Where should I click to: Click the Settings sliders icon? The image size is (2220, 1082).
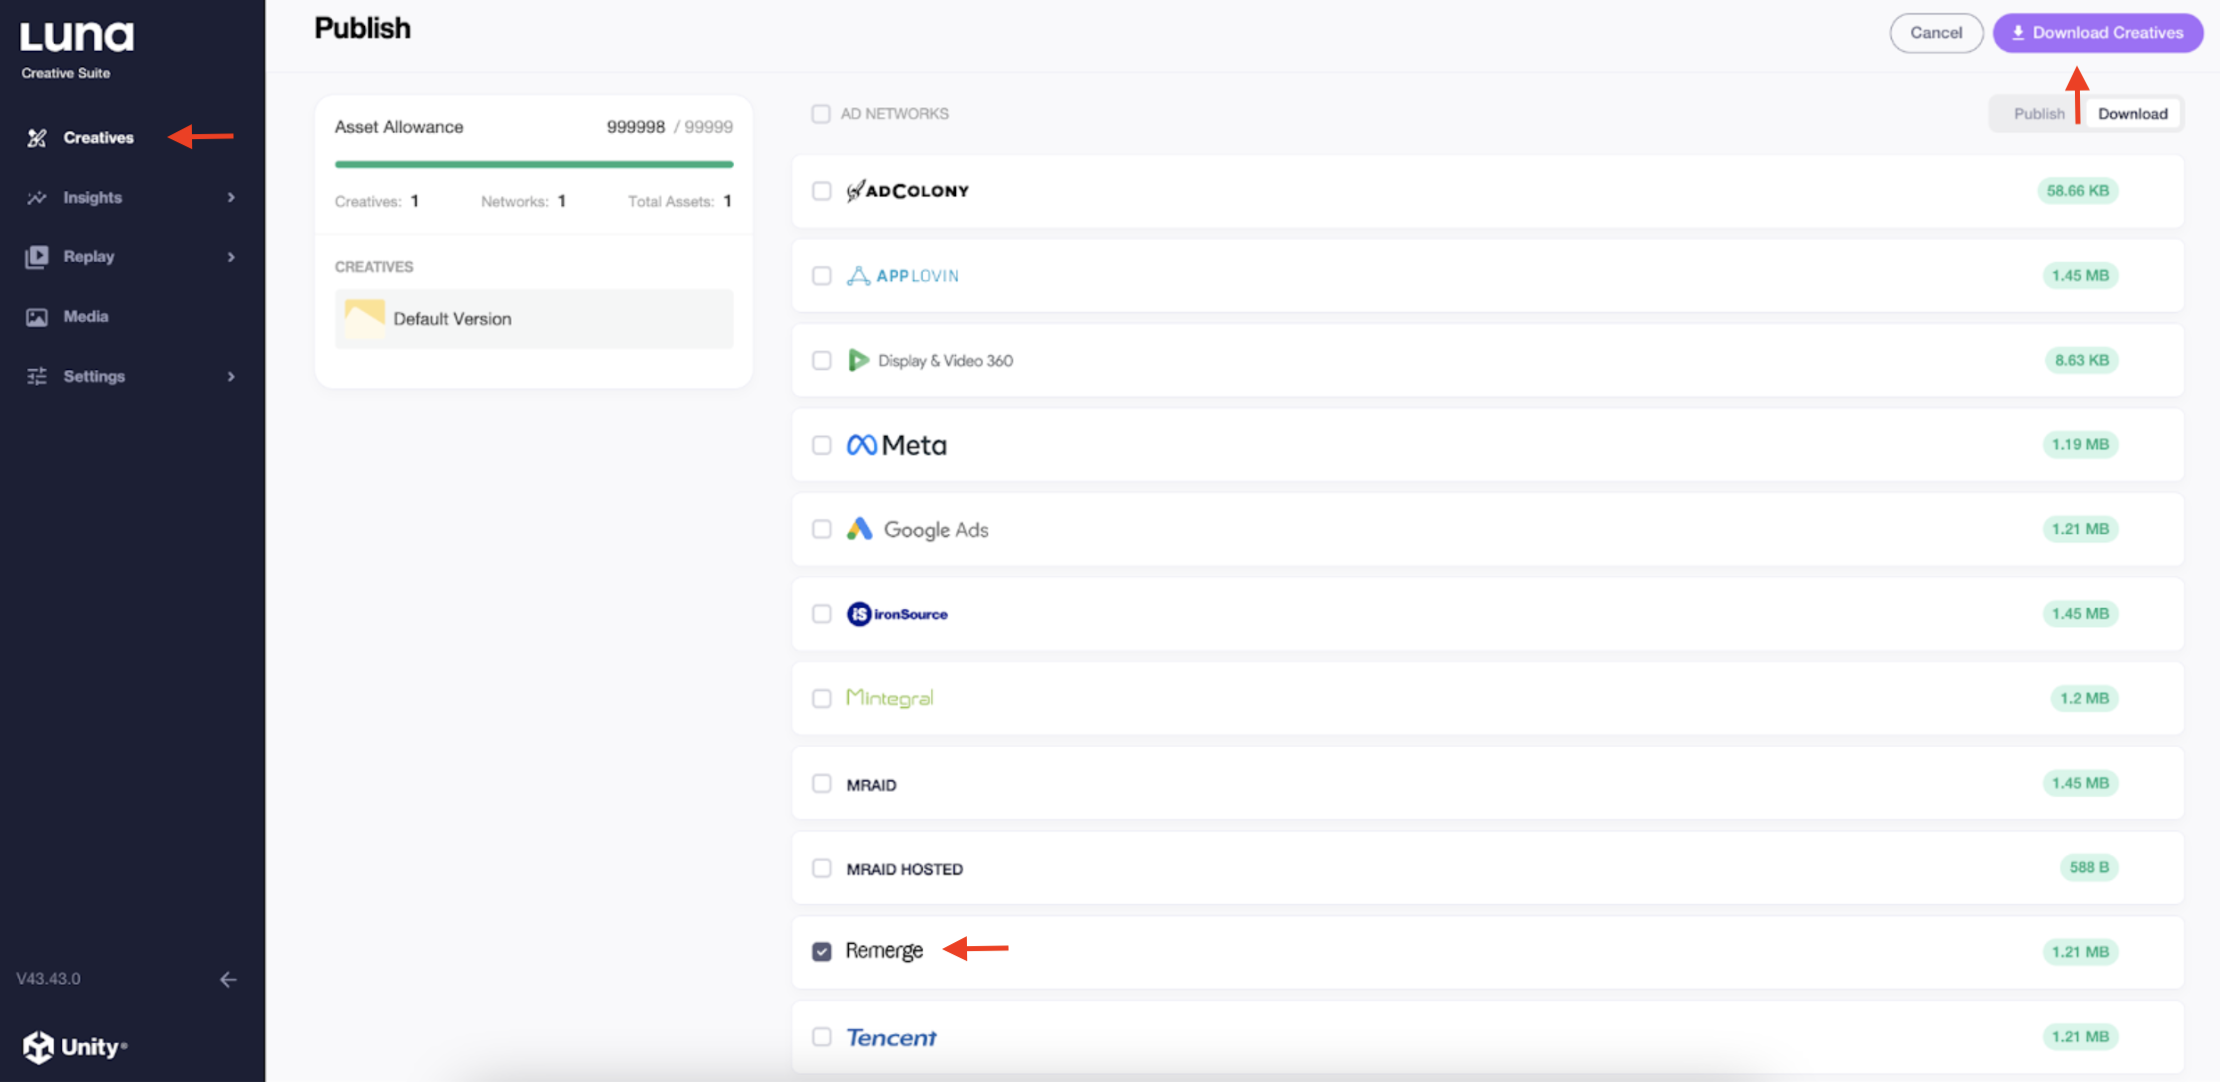pos(36,376)
